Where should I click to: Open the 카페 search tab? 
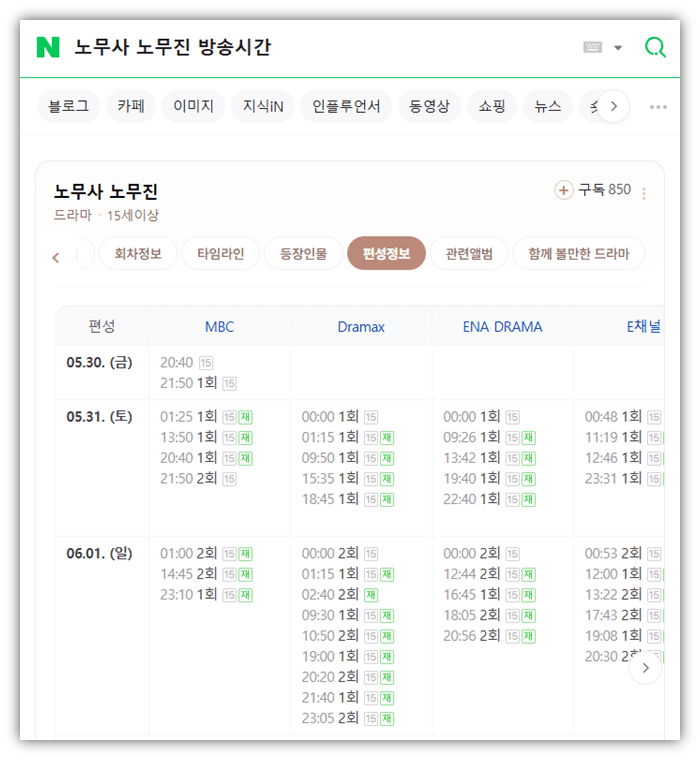131,106
